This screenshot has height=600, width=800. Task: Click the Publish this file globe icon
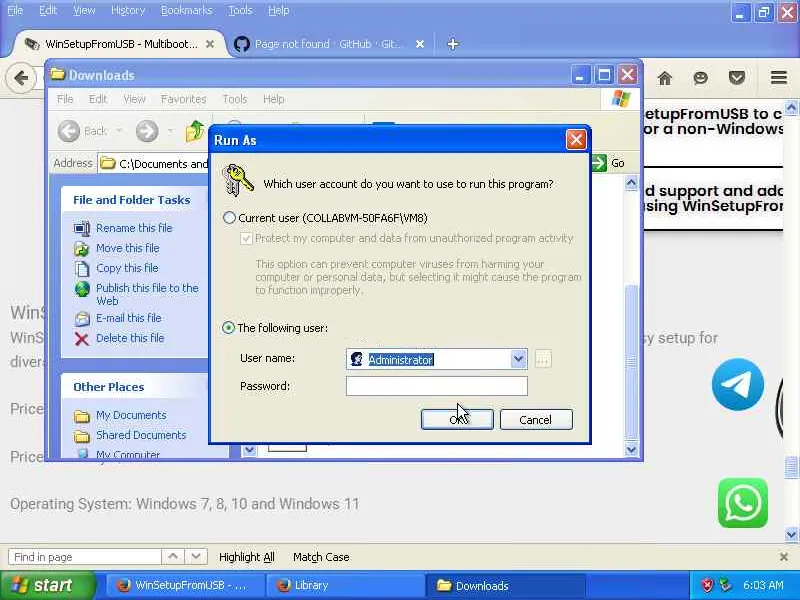tap(82, 289)
